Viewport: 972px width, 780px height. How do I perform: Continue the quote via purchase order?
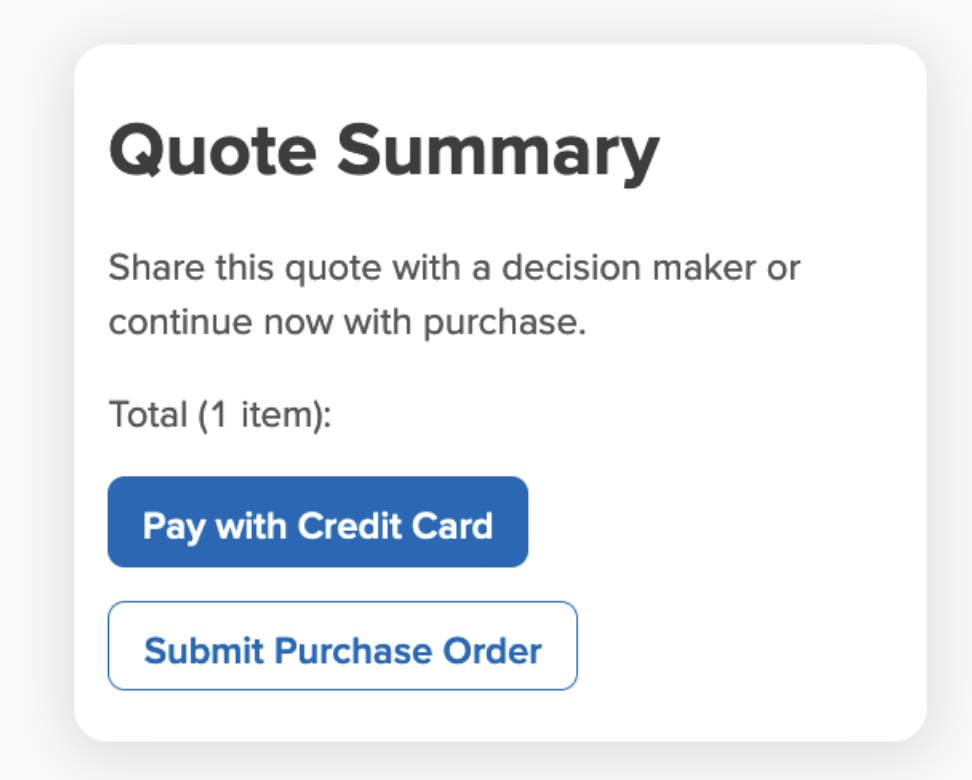[342, 645]
